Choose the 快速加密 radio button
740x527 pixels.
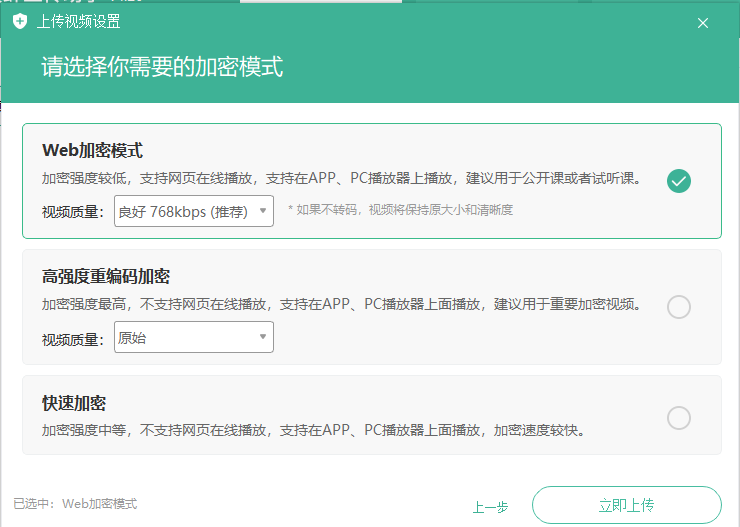pyautogui.click(x=679, y=418)
